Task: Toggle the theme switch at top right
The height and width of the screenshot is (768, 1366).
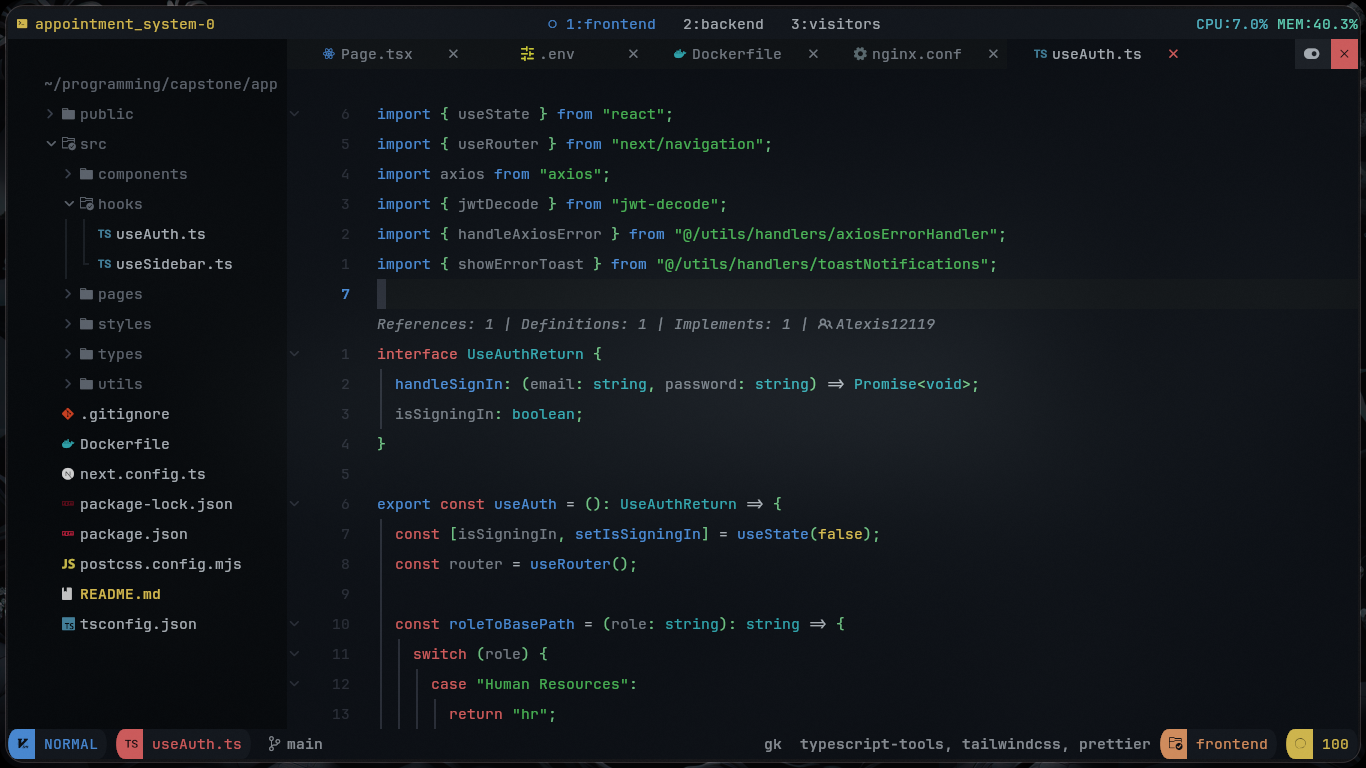Action: (x=1311, y=54)
